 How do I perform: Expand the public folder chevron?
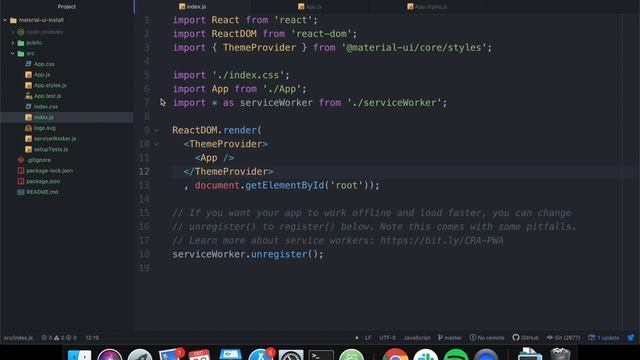pos(13,42)
